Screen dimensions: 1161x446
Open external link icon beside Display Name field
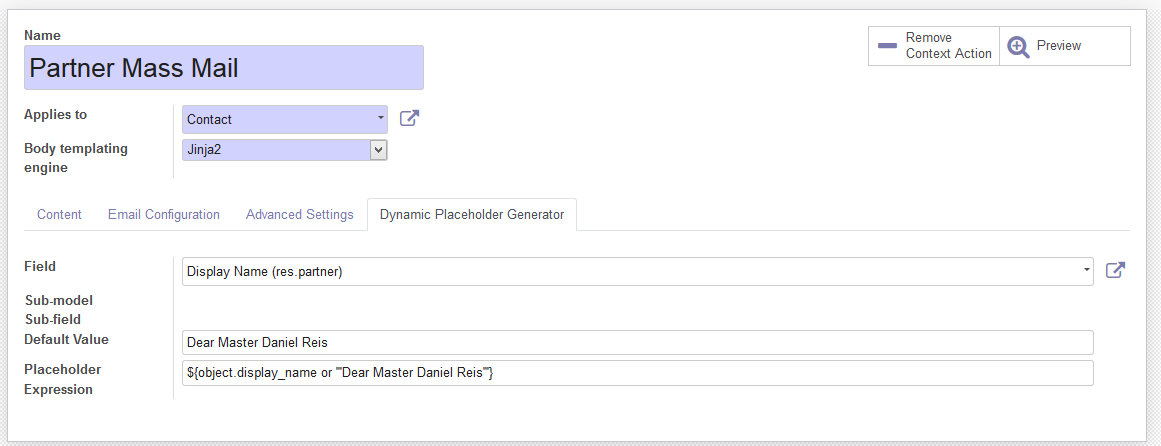(1115, 270)
